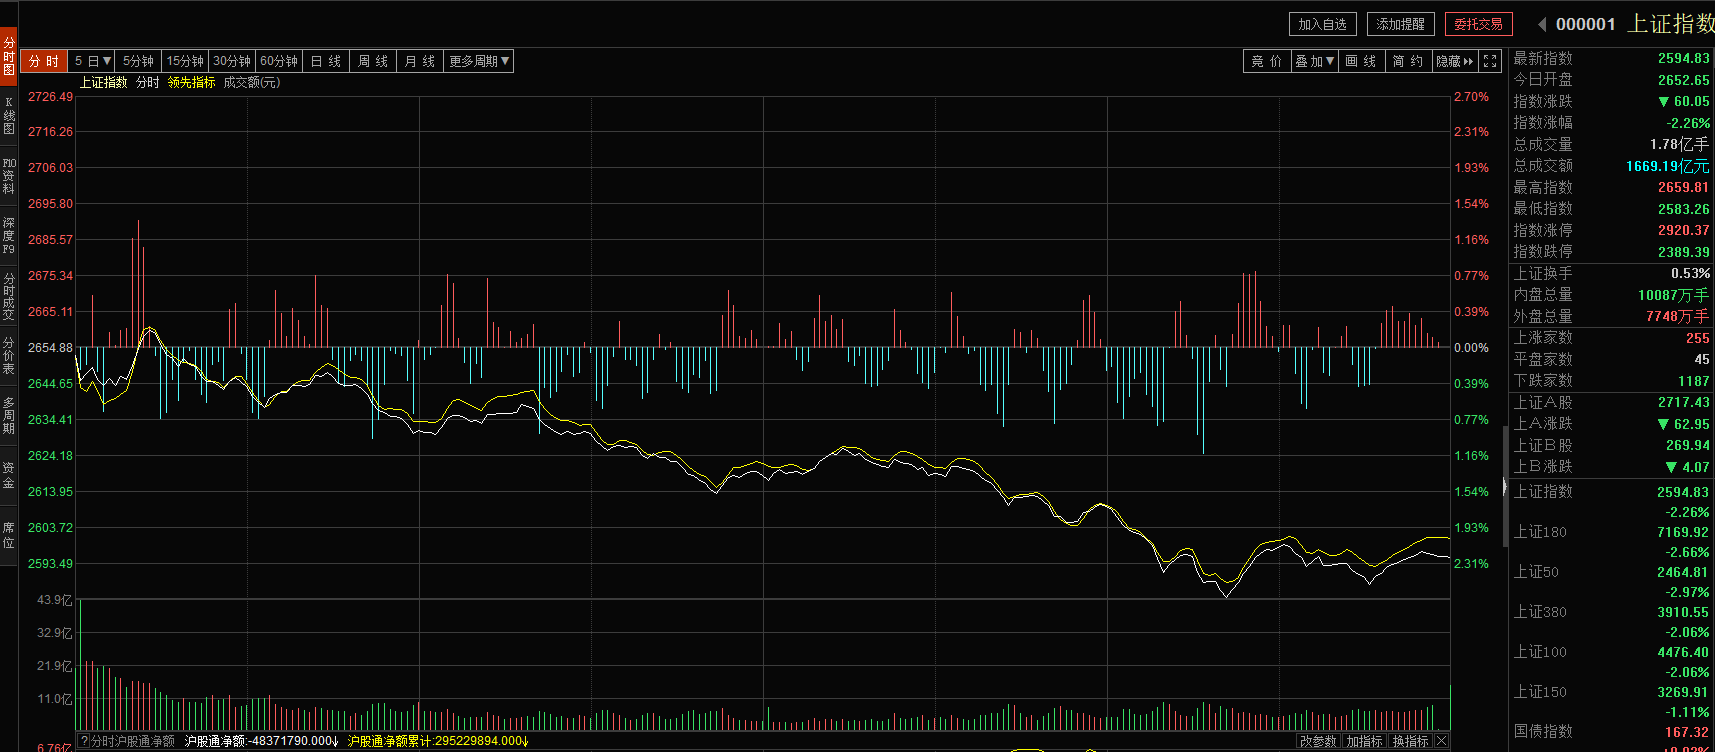Close indicator panel with X icon
Screen dimensions: 1715x752
click(1441, 741)
